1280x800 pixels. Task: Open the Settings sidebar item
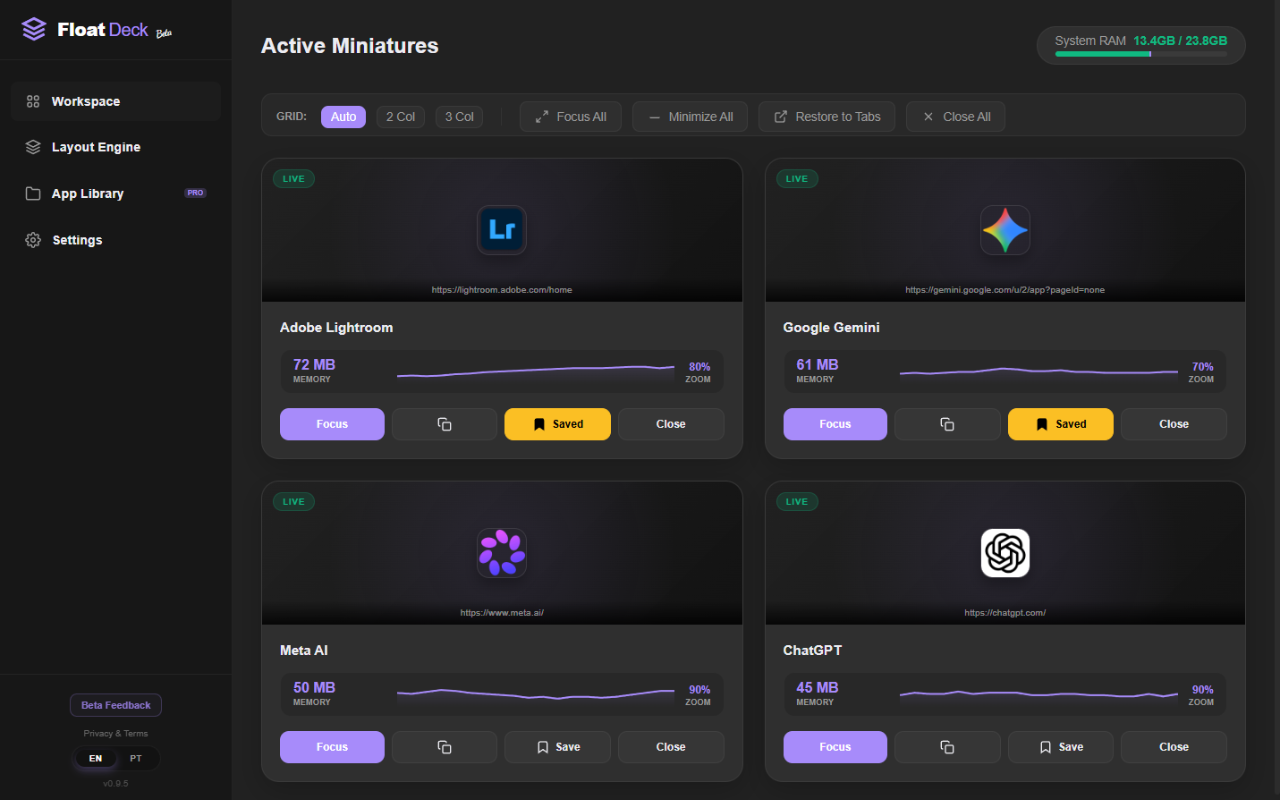pos(116,240)
